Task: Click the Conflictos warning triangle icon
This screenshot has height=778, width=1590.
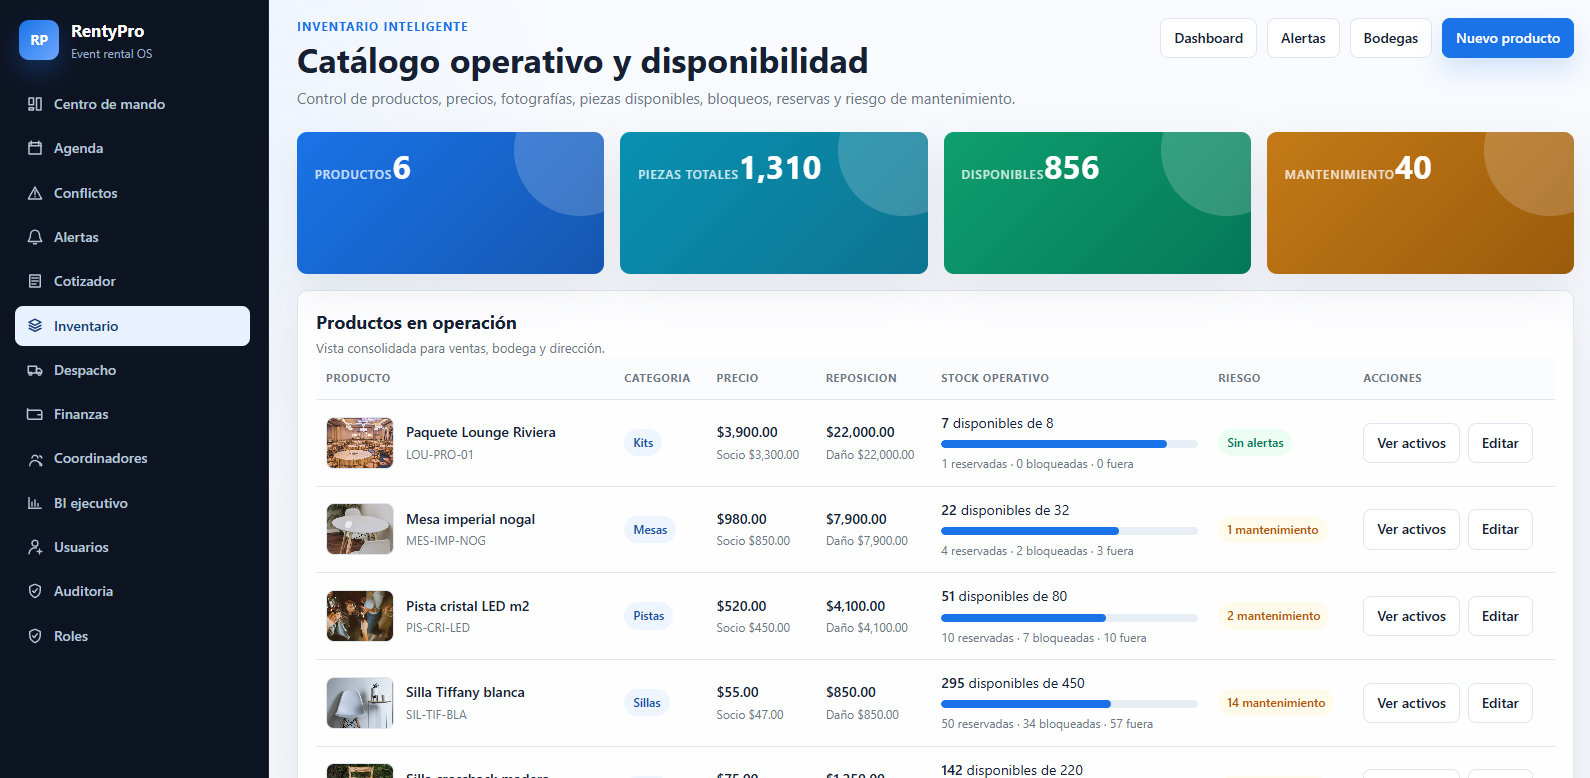Action: [x=35, y=193]
